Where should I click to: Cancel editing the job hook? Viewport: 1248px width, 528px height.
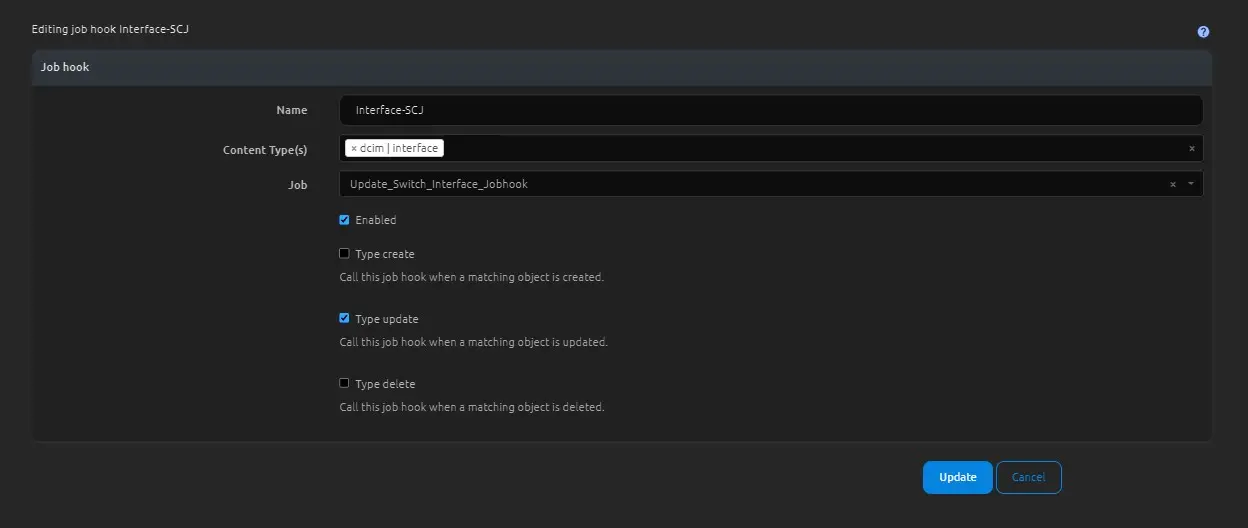(1028, 478)
